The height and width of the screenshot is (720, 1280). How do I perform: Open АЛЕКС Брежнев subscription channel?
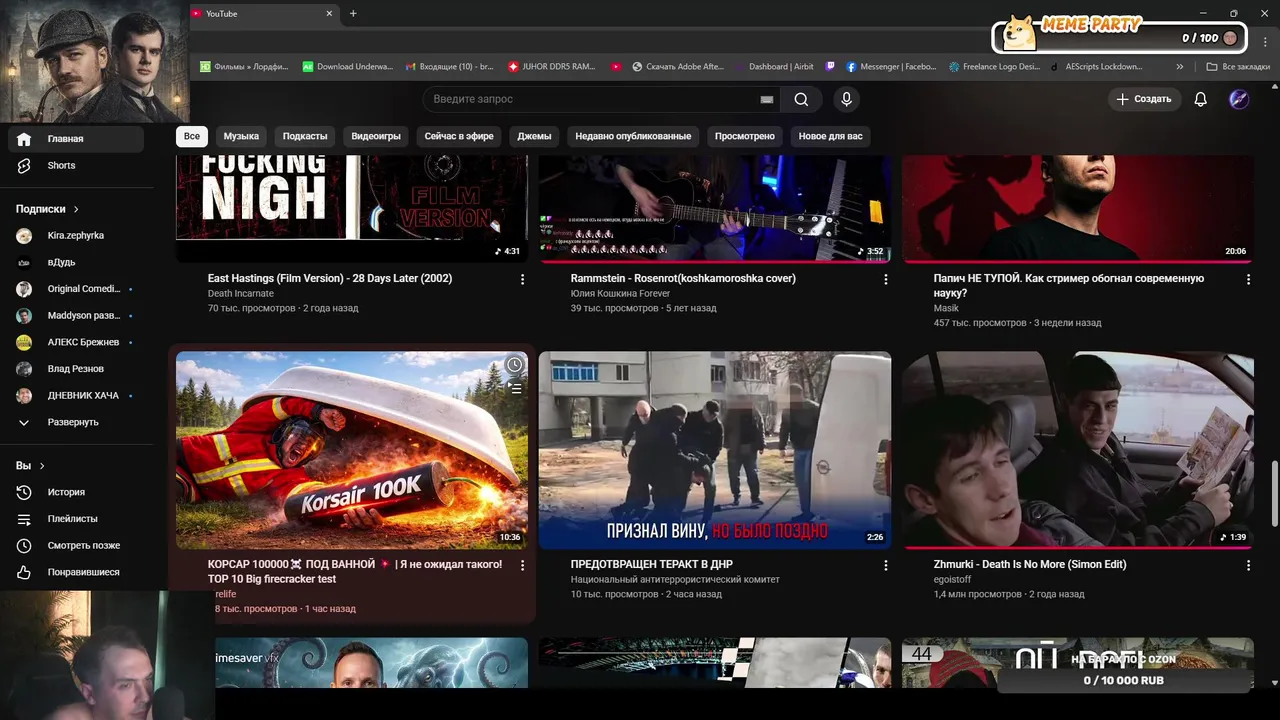76,342
